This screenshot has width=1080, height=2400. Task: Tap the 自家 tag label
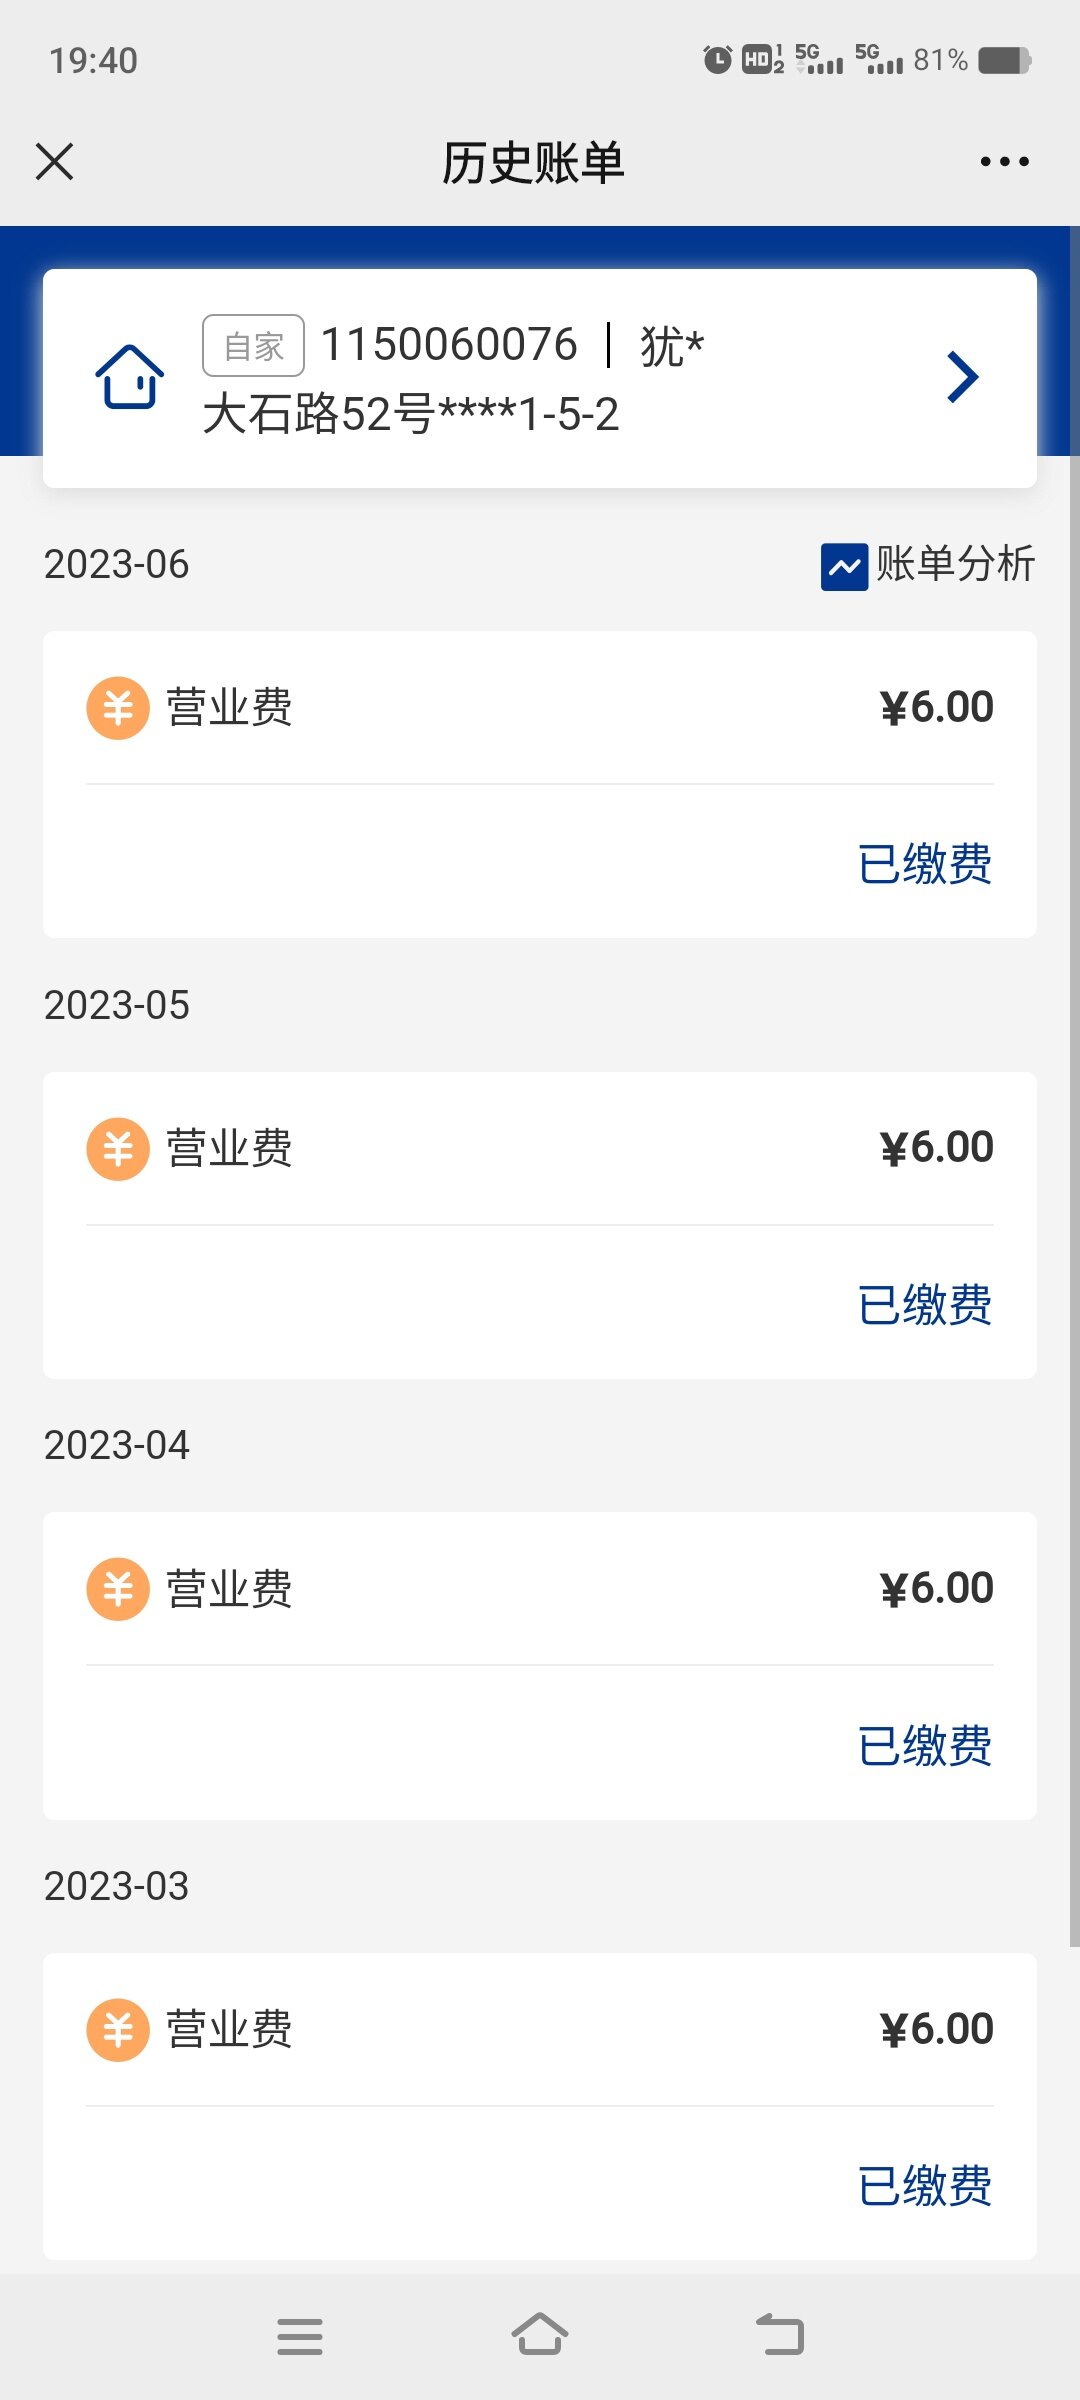point(253,346)
